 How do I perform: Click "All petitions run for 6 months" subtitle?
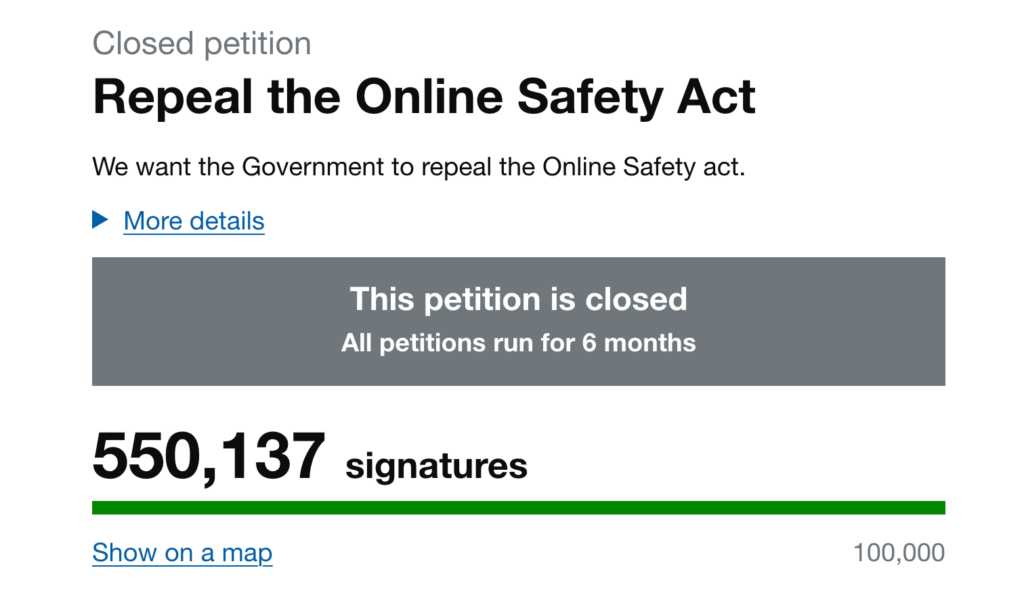[x=518, y=343]
